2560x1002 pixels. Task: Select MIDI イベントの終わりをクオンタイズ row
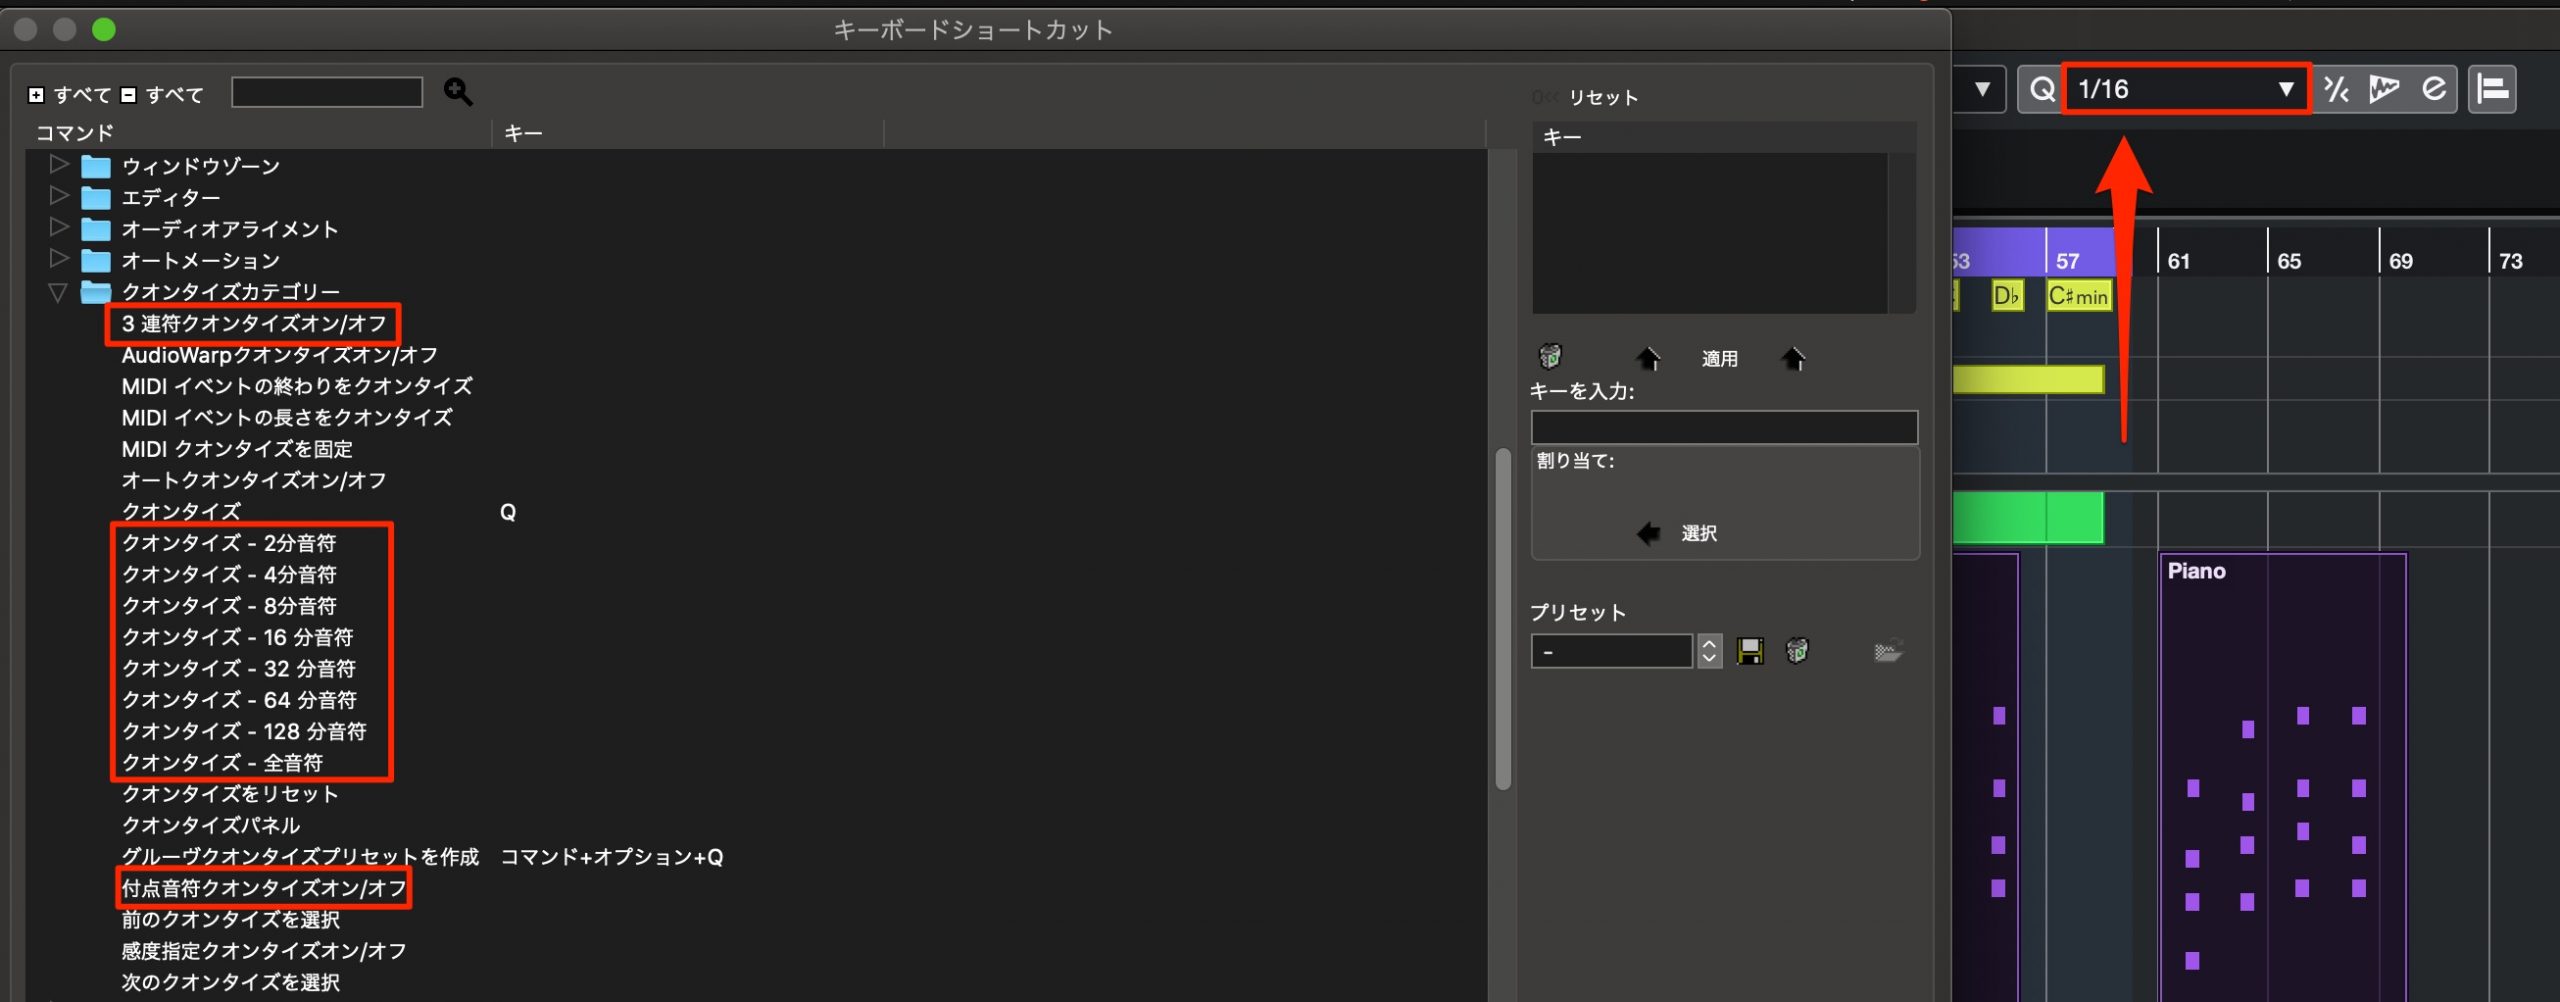point(296,386)
